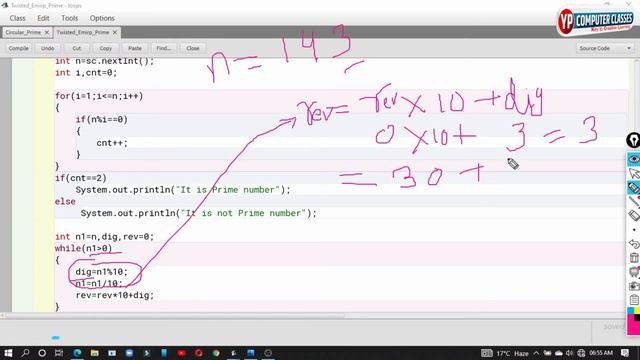Click code line 'if(cnt==2)'
The width and height of the screenshot is (640, 360).
click(x=81, y=178)
